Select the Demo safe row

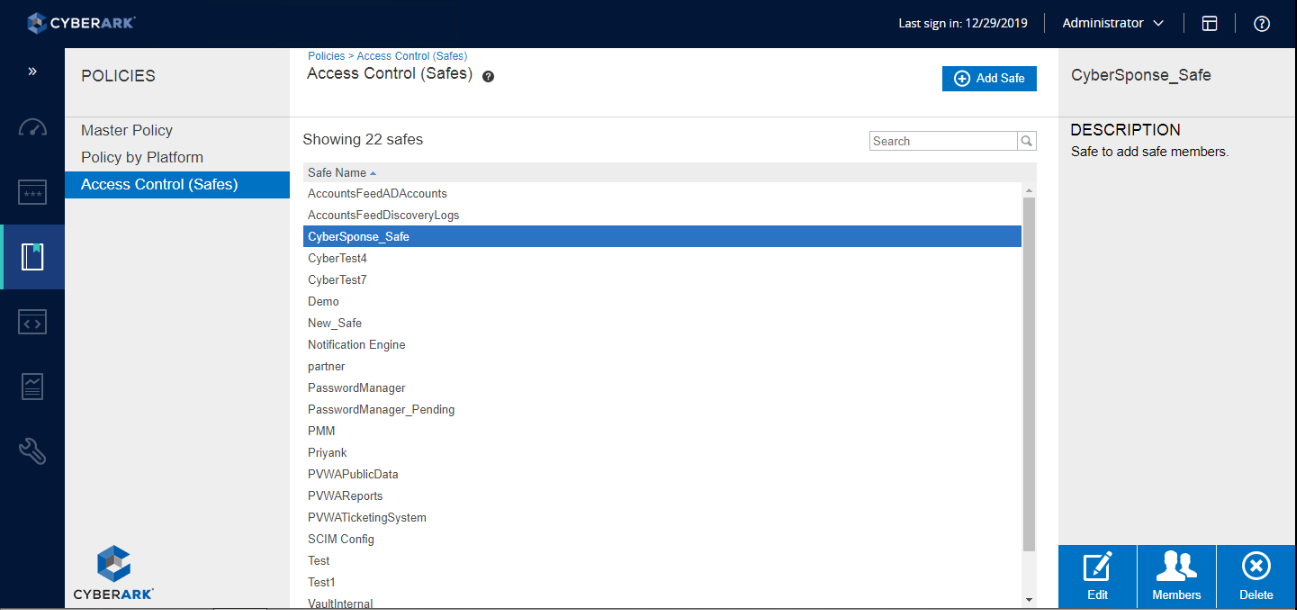tap(662, 301)
